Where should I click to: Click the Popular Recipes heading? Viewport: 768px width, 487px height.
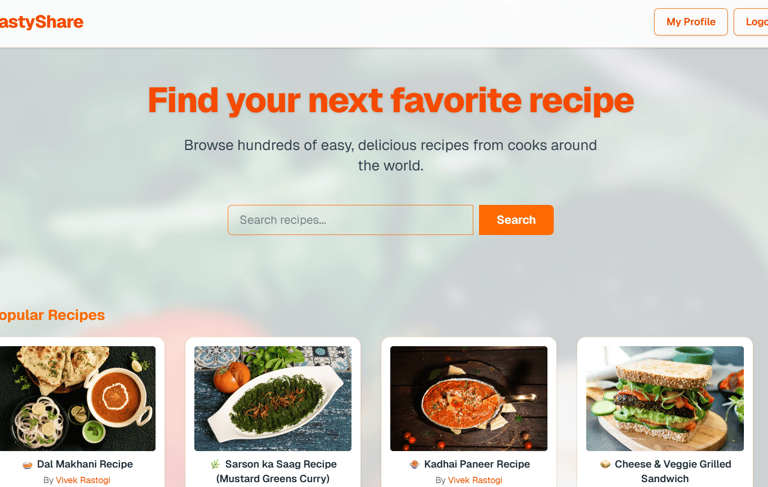(52, 315)
